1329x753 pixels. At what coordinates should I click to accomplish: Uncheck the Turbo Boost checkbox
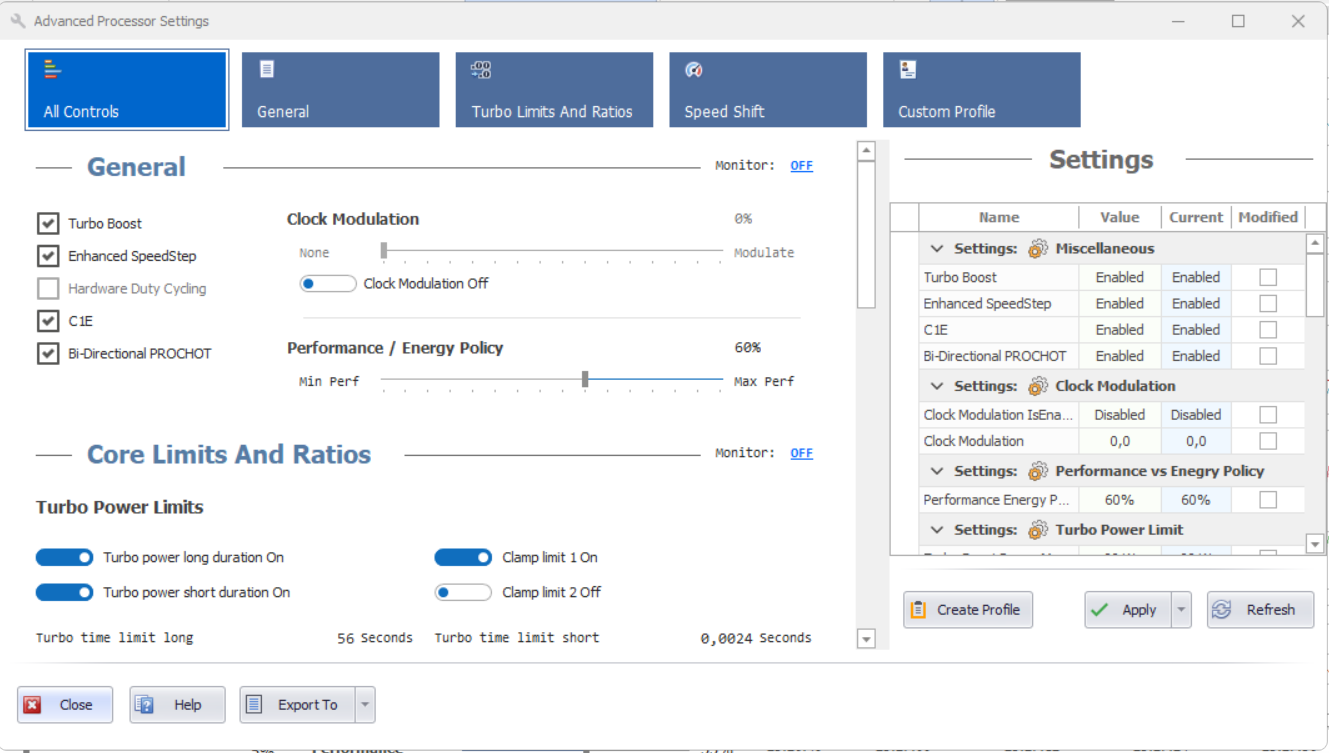[48, 223]
